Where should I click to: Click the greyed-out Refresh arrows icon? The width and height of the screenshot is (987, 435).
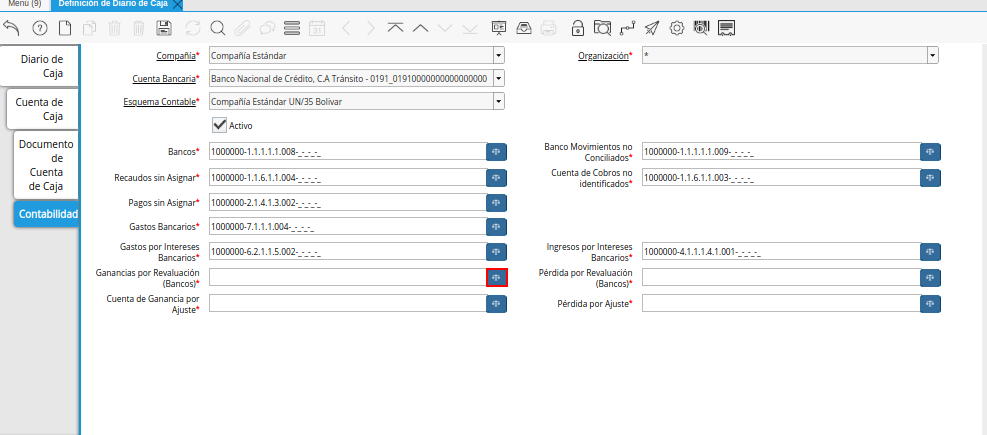point(192,28)
